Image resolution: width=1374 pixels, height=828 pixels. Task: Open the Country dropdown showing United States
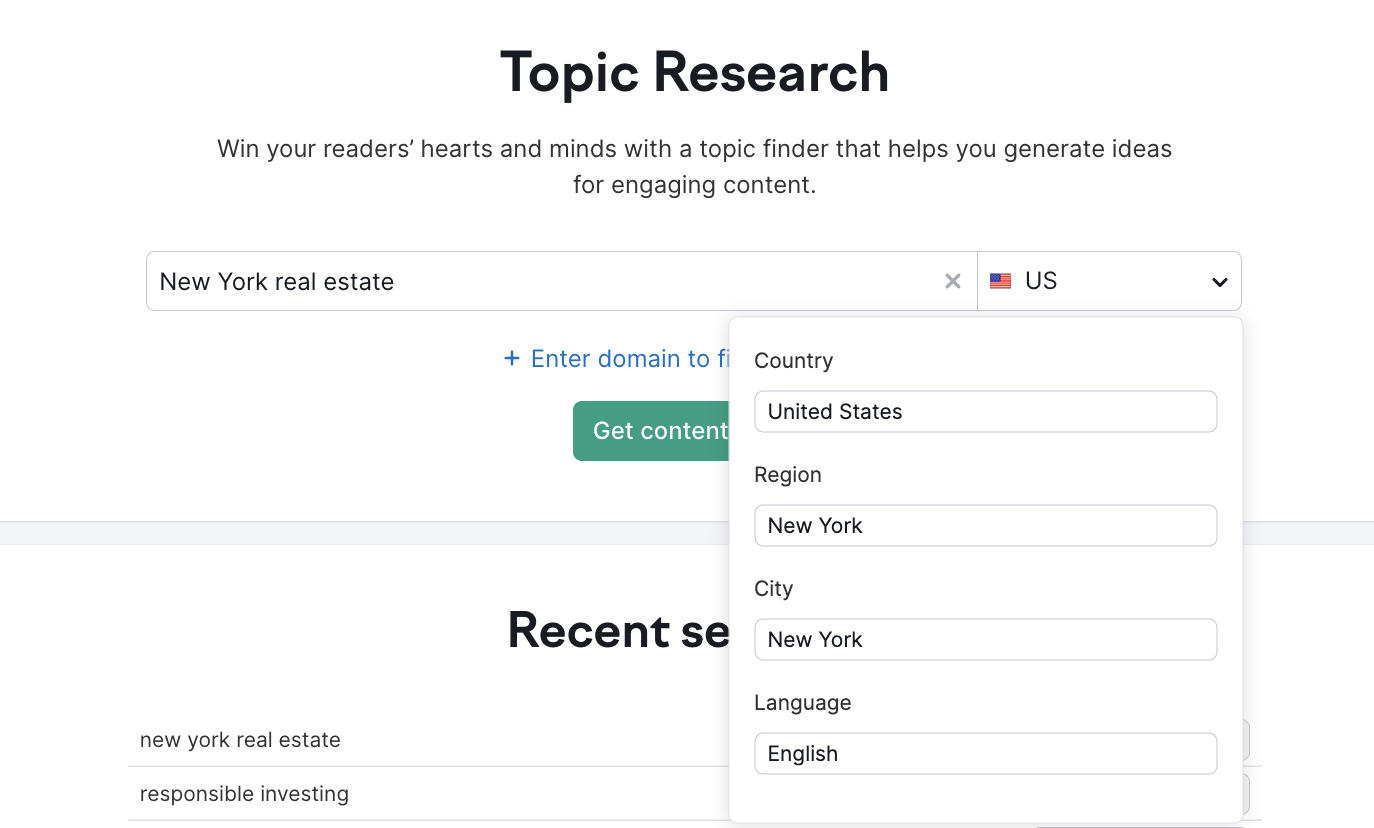click(985, 411)
